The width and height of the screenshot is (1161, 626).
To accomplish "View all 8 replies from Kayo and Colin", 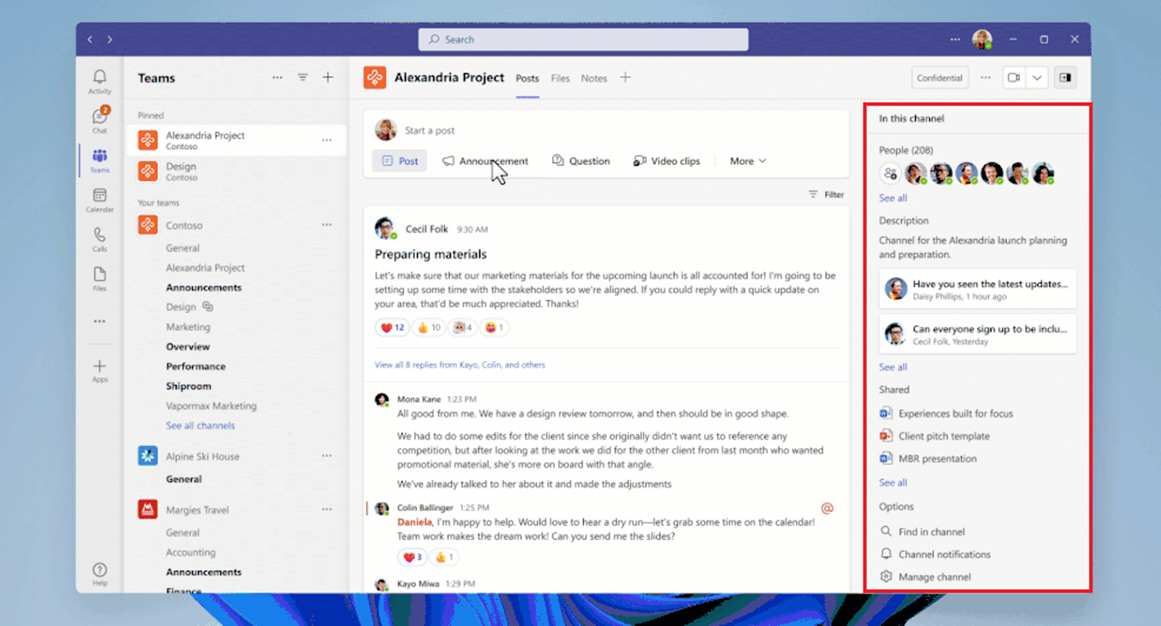I will (461, 364).
